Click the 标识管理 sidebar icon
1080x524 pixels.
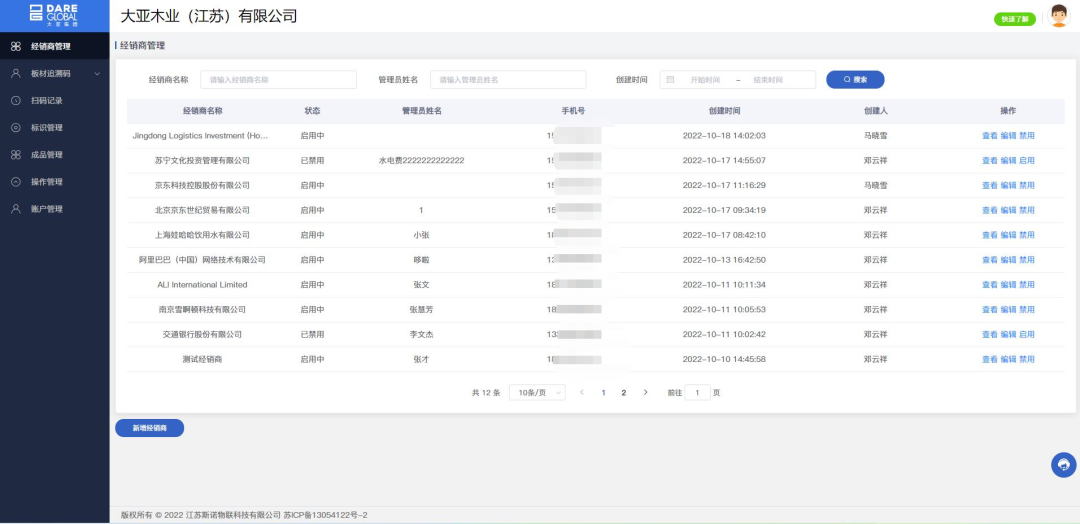[16, 127]
